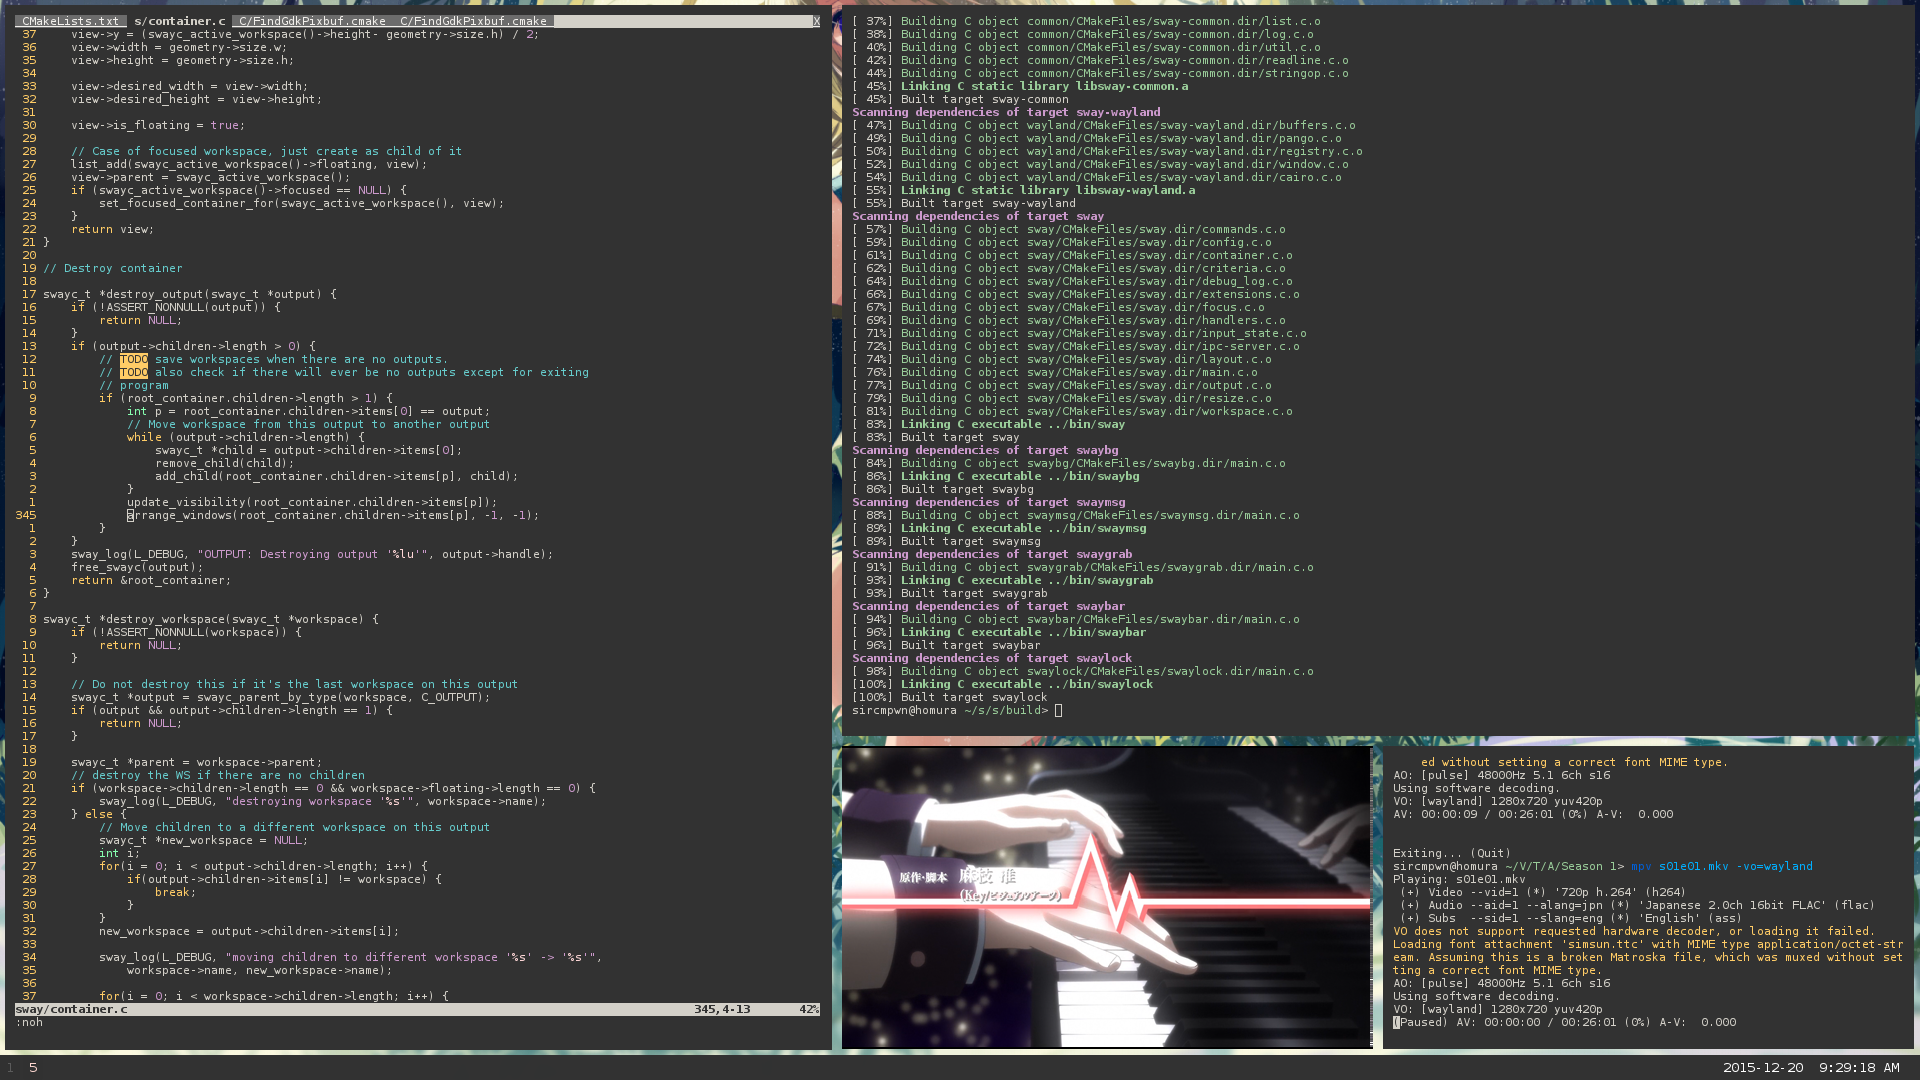
Task: Click the 'Linking C executable ../bin/swaylock' line
Action: pyautogui.click(x=1026, y=684)
